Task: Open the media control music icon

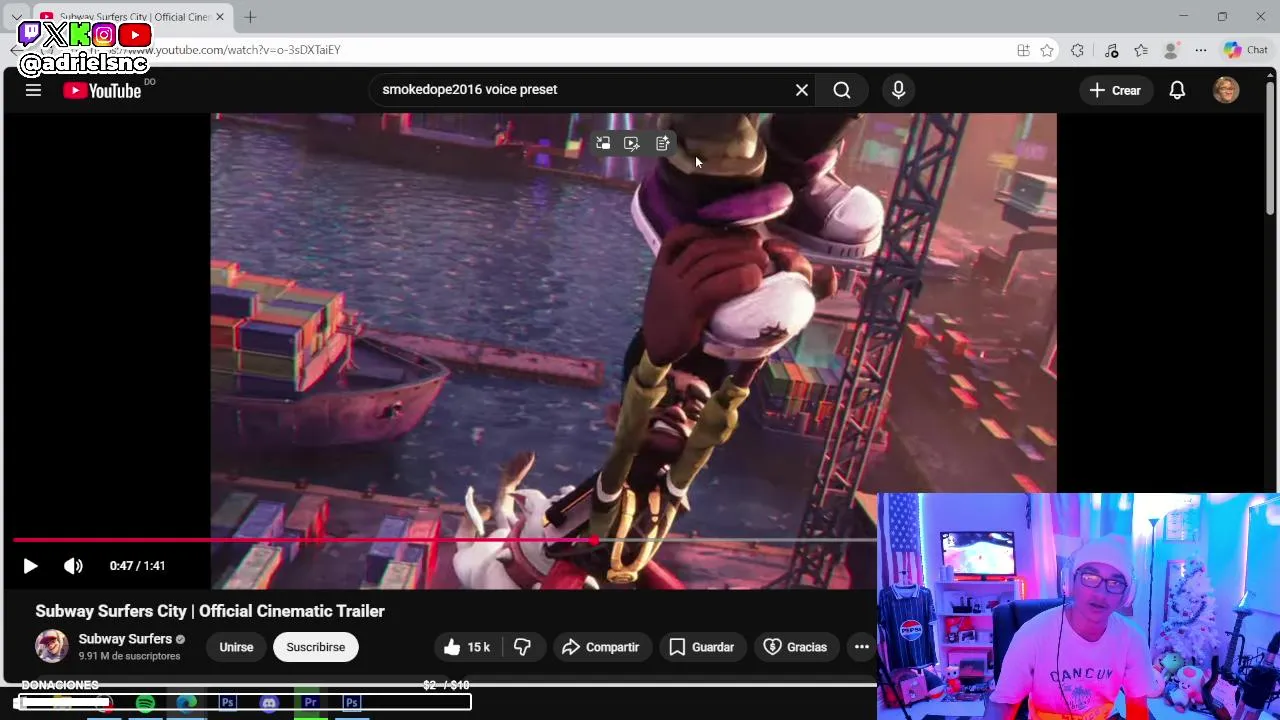Action: [1111, 50]
